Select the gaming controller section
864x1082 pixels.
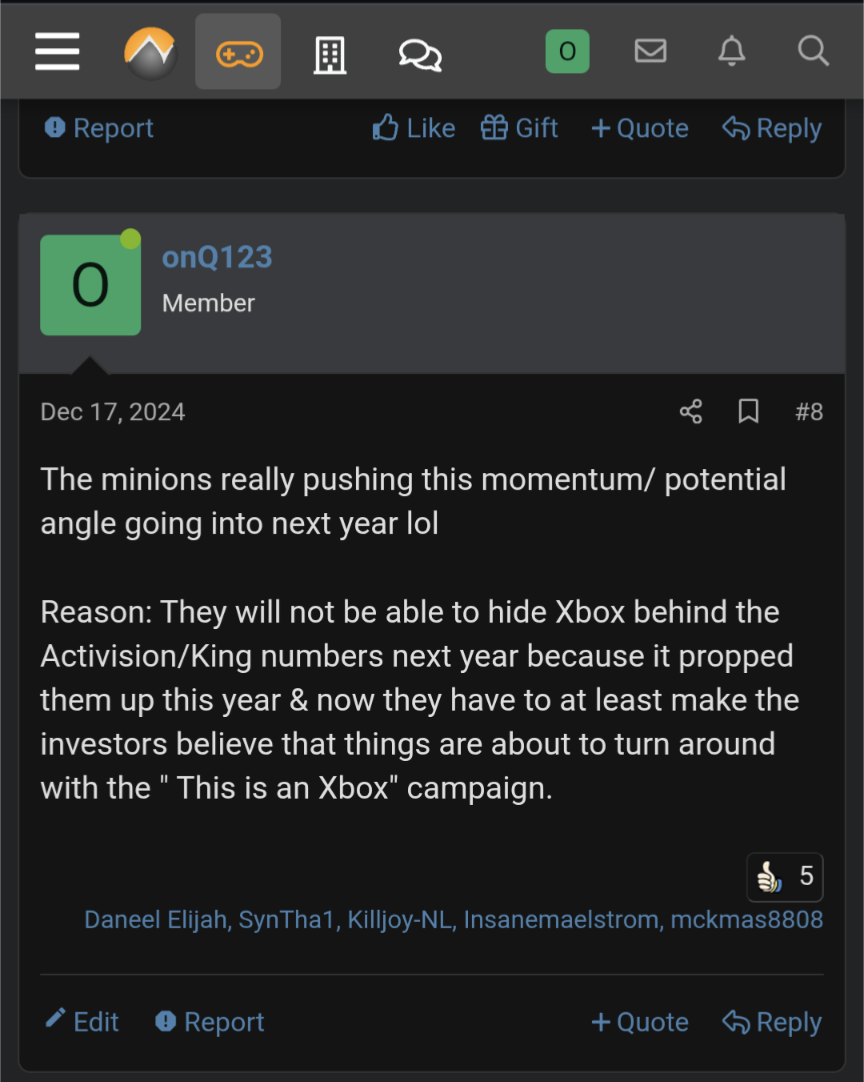237,52
